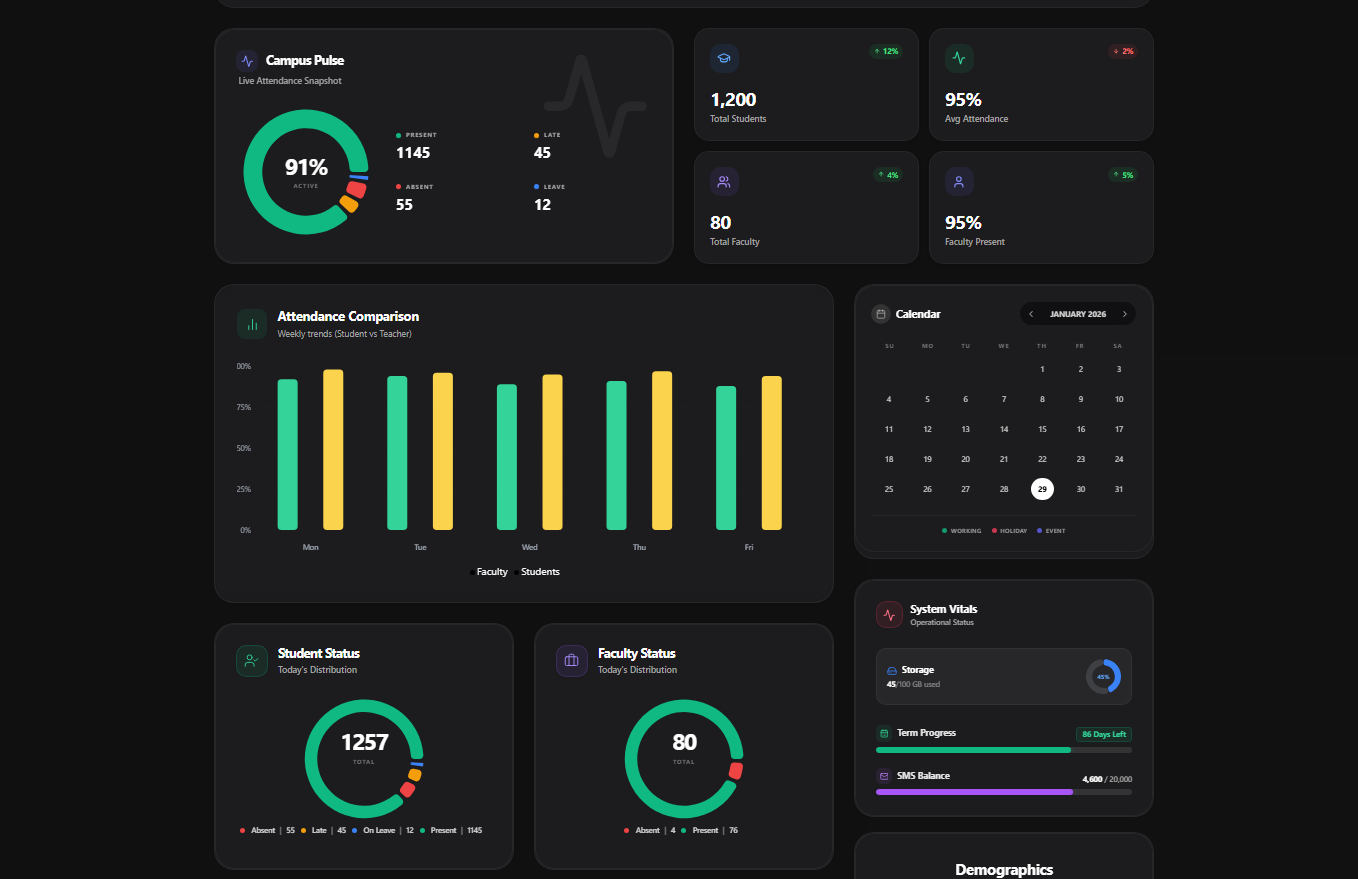
Task: Click the Campus Pulse activity icon
Action: coord(246,60)
